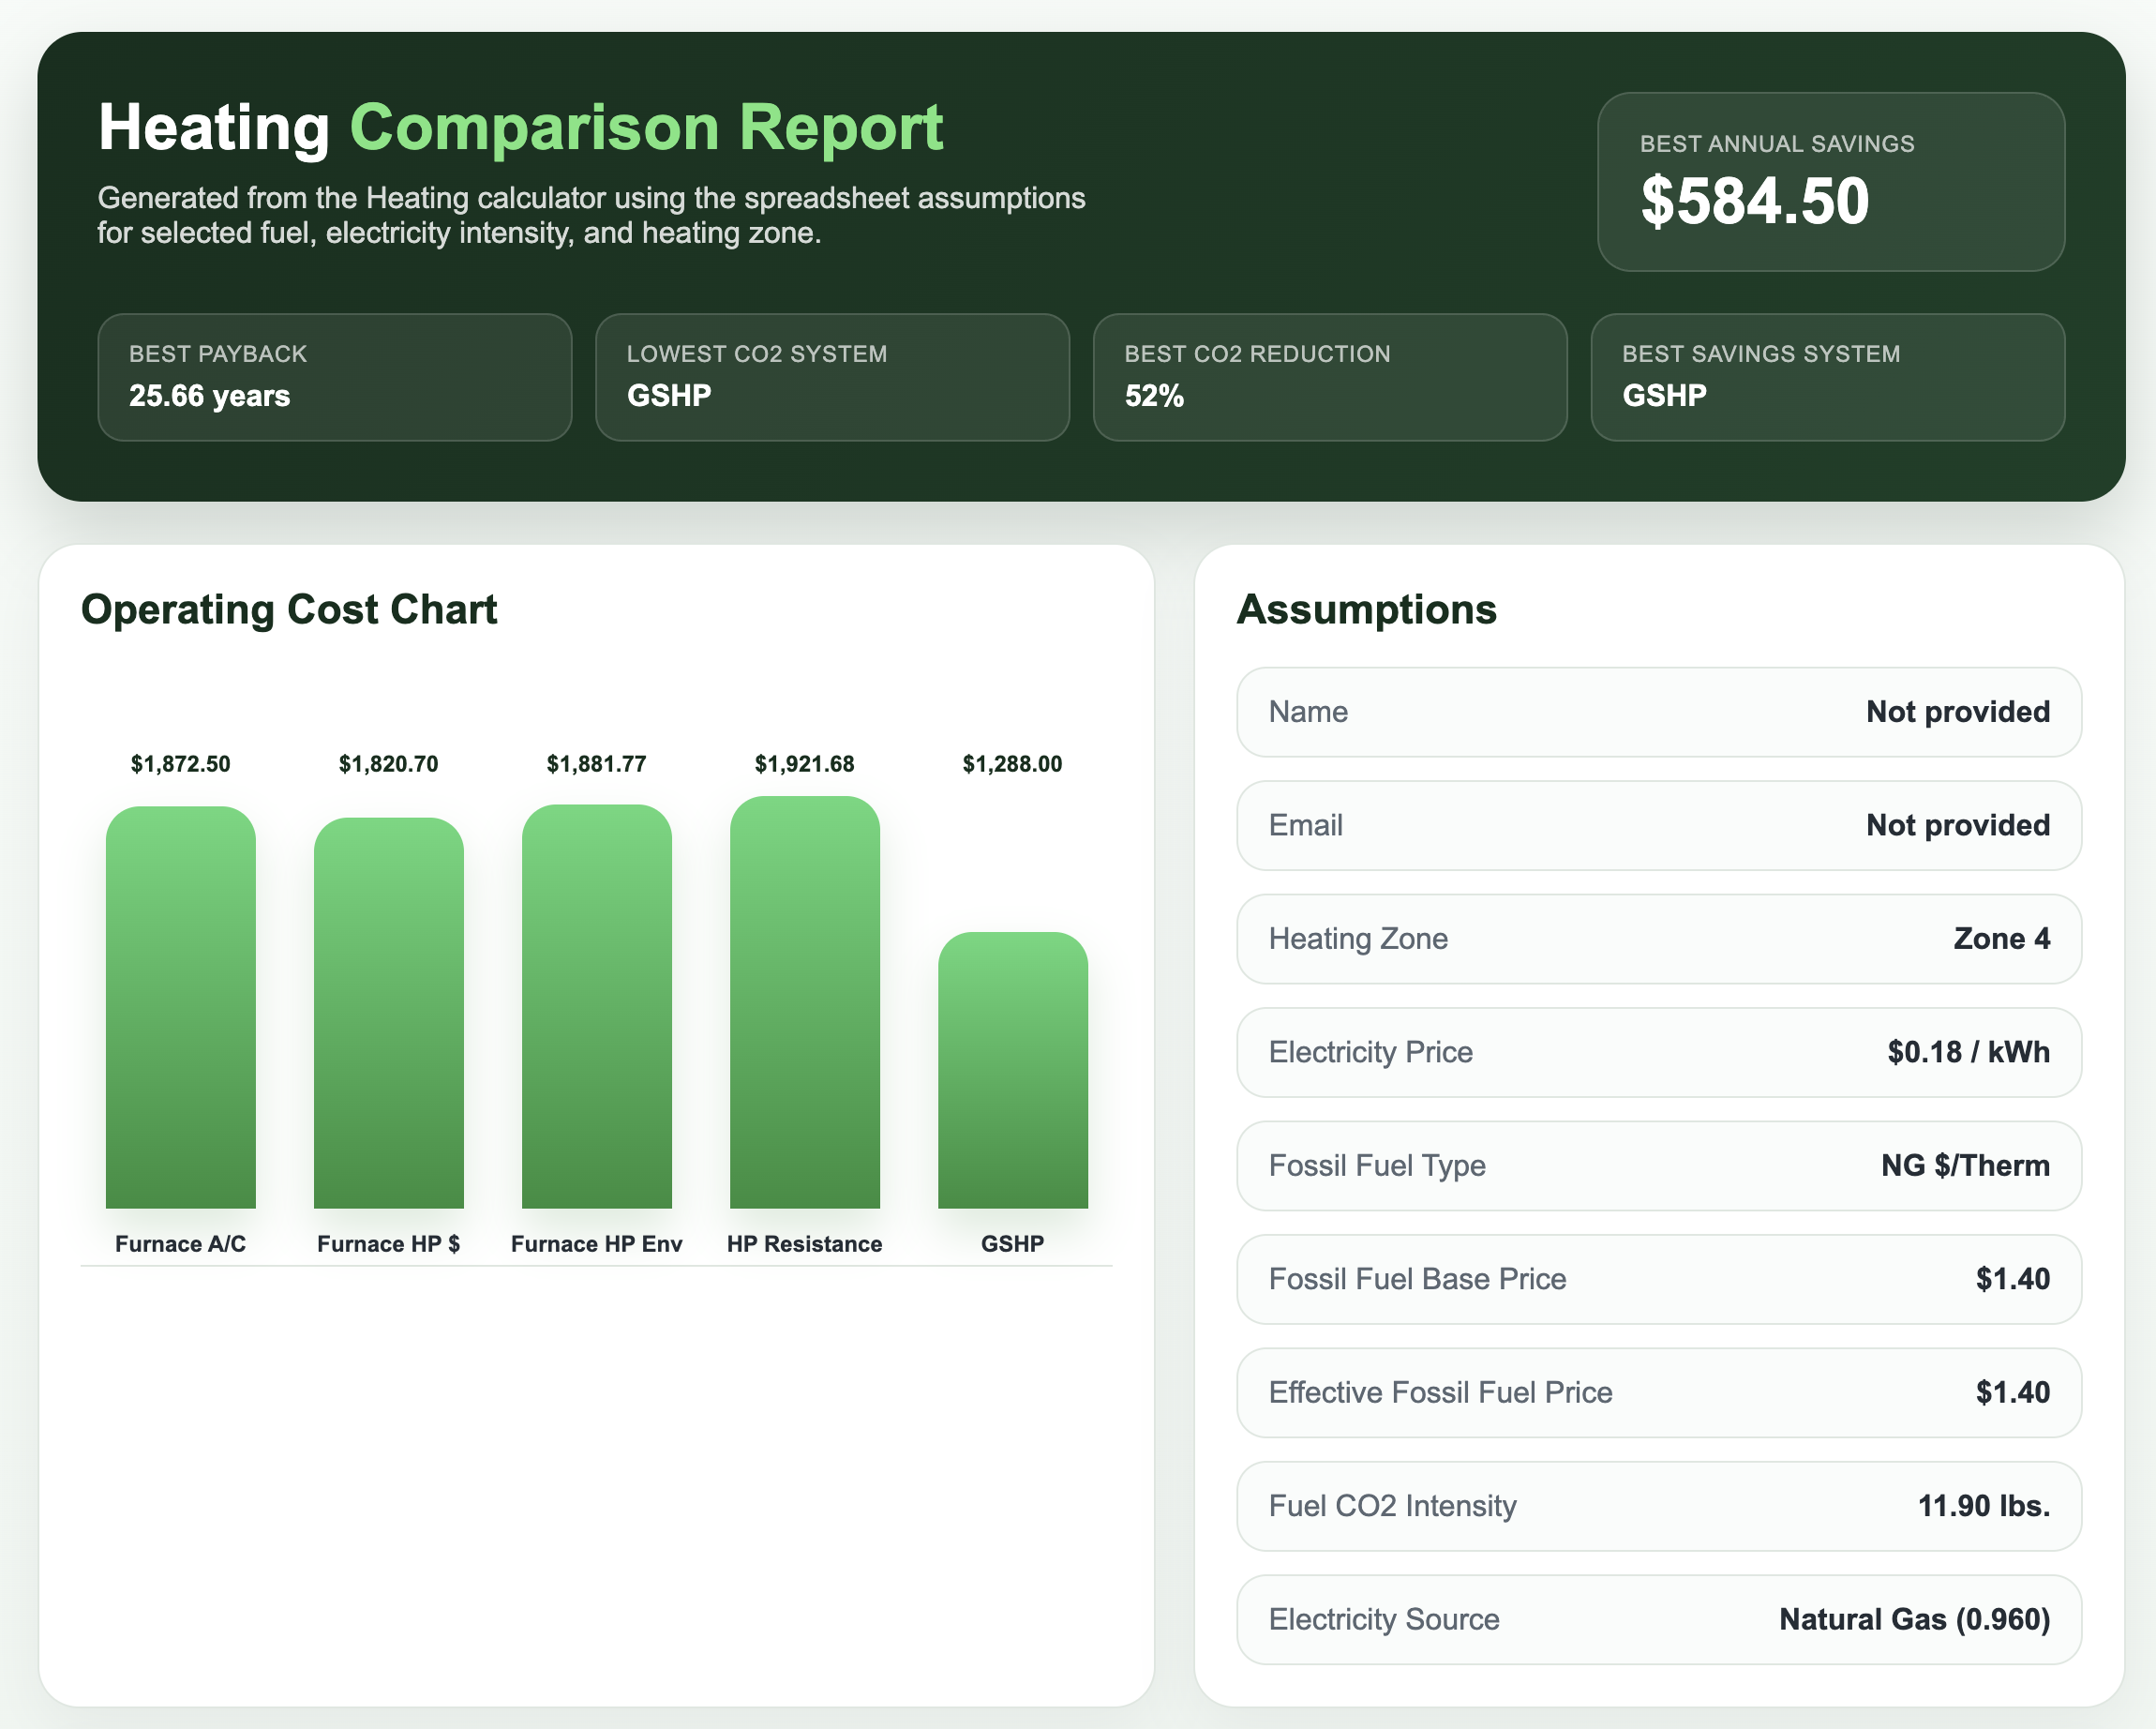Click the 11.90 lbs. value
The image size is (2156, 1729).
(1984, 1506)
